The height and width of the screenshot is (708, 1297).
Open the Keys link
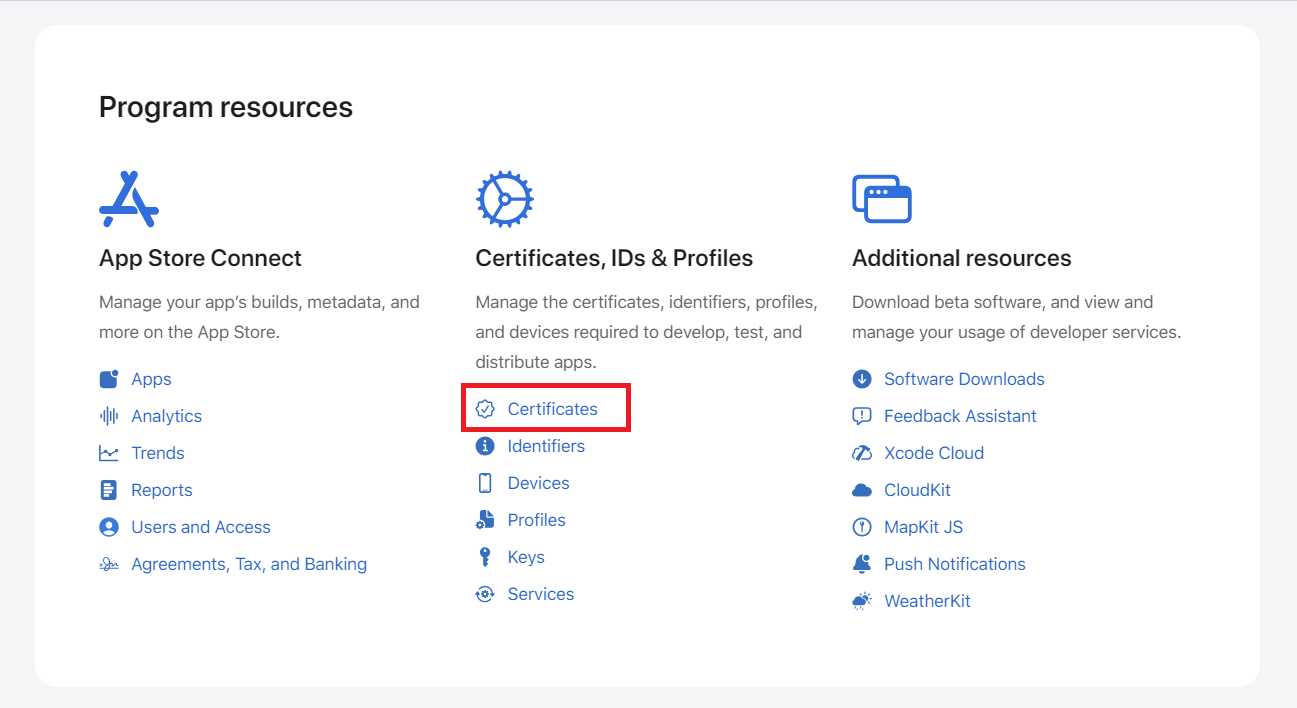526,557
